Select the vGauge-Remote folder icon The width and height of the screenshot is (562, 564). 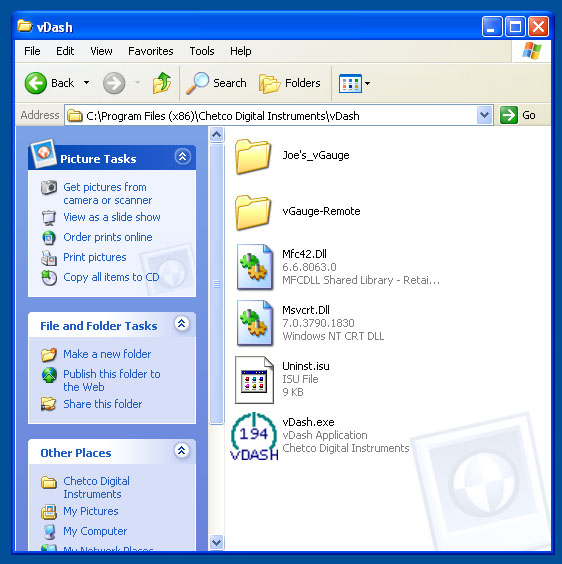pos(253,212)
